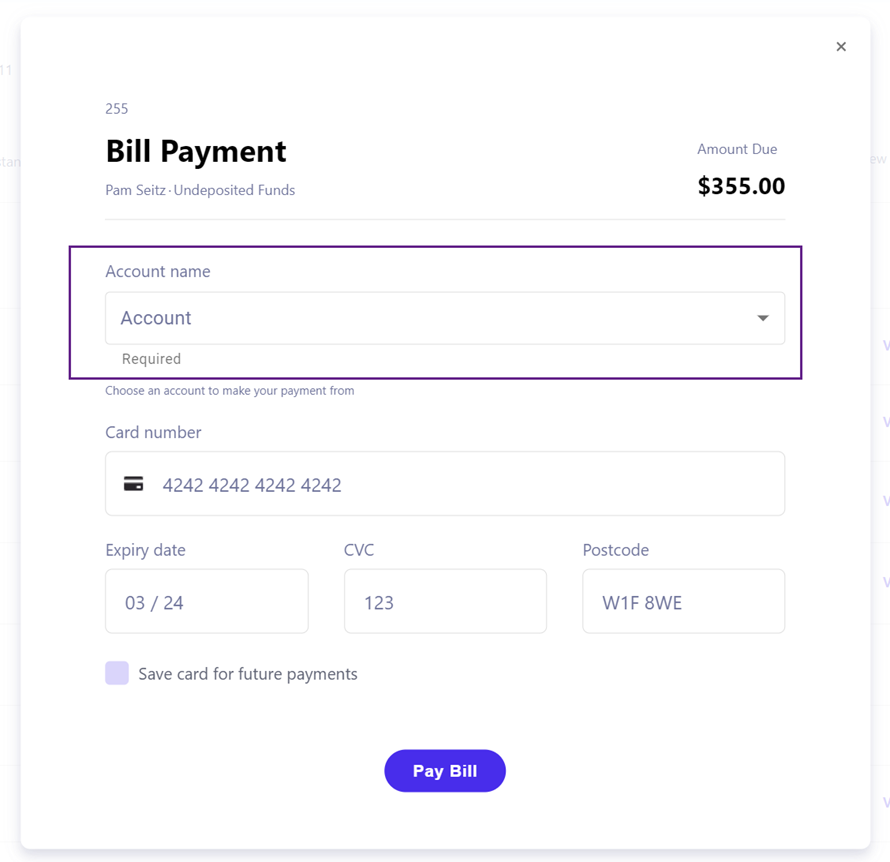Click the Required validation message

coord(151,358)
